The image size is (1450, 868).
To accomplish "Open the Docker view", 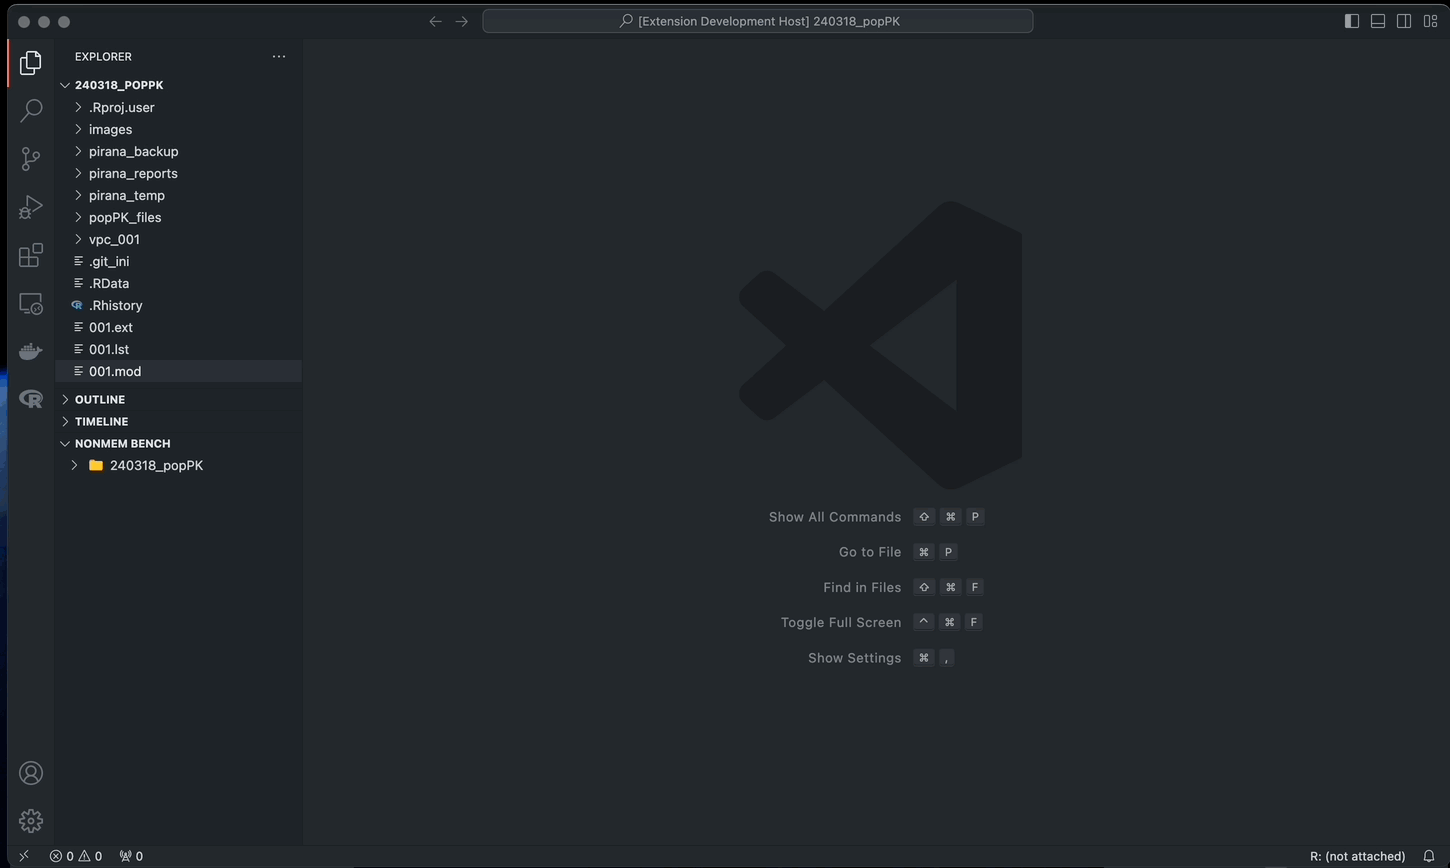I will coord(31,351).
